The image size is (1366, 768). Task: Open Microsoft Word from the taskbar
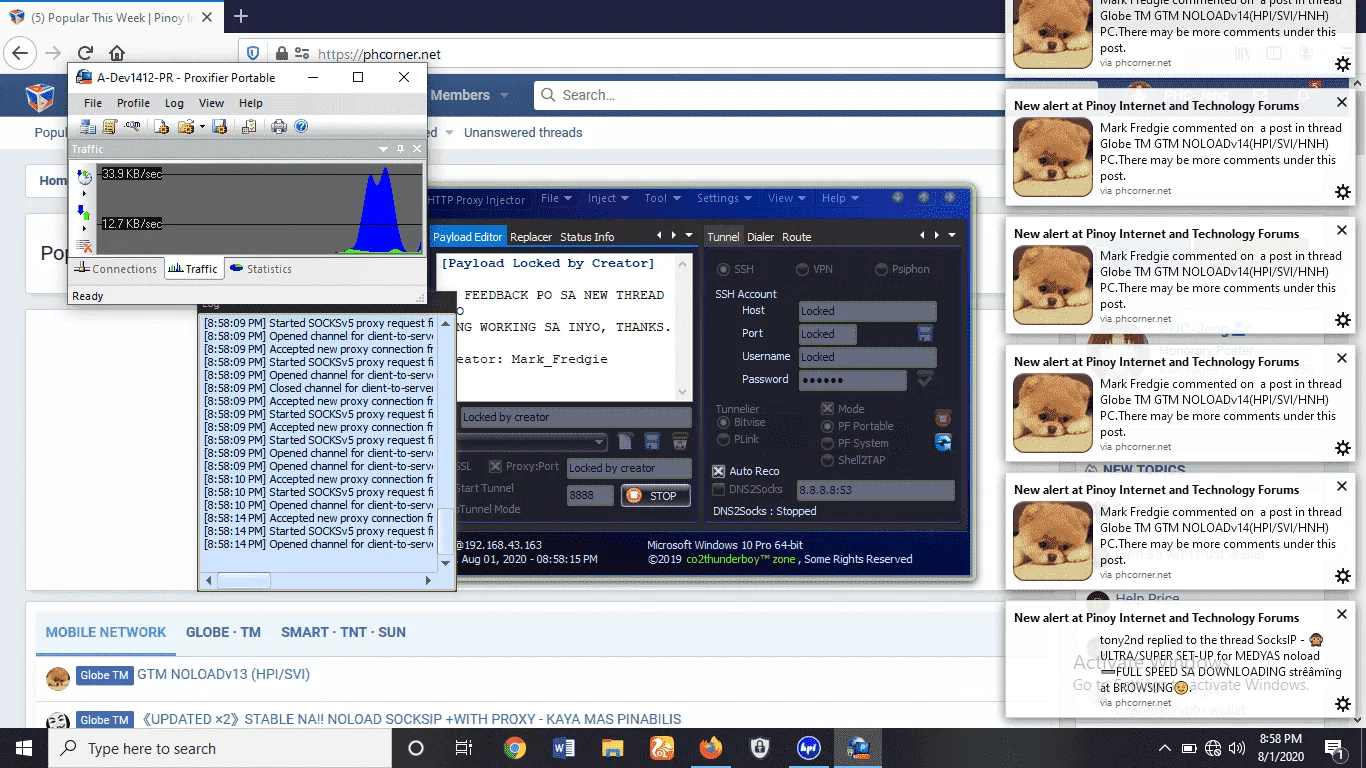click(x=563, y=748)
